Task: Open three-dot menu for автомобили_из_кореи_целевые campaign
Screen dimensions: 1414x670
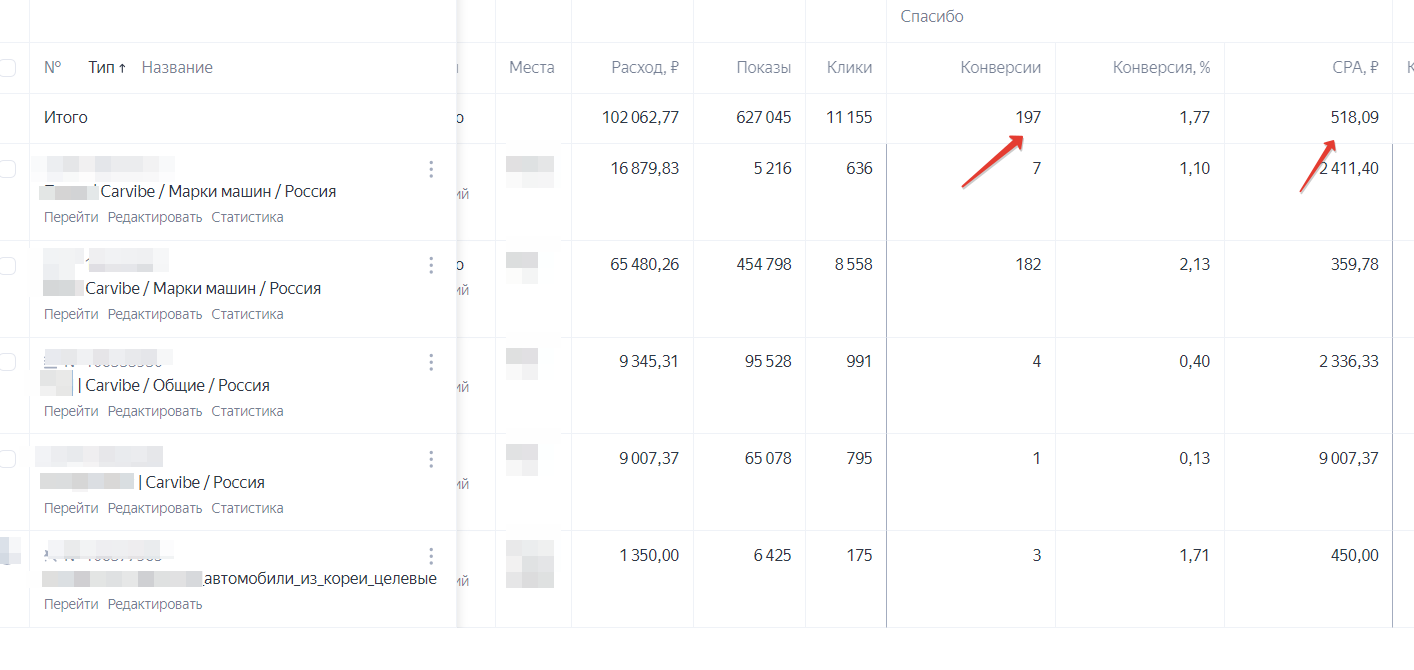Action: click(x=431, y=556)
